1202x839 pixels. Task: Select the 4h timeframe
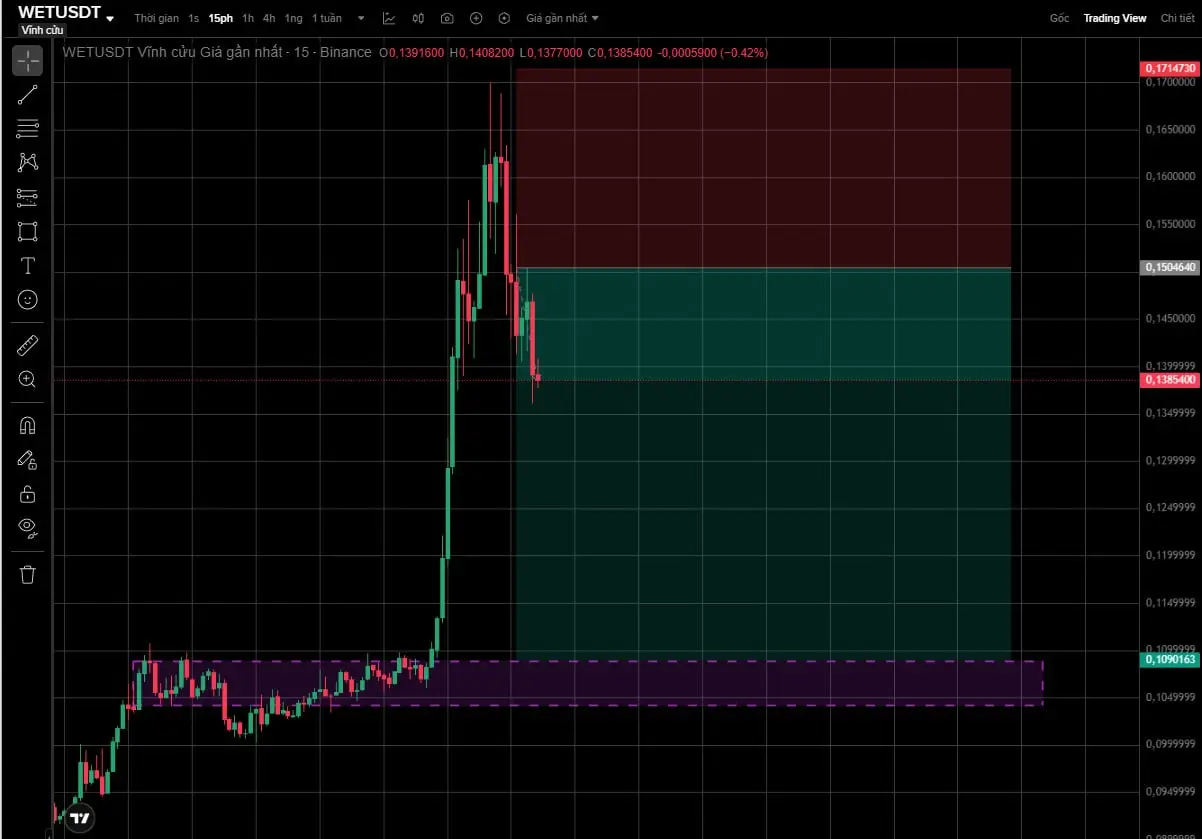(269, 18)
